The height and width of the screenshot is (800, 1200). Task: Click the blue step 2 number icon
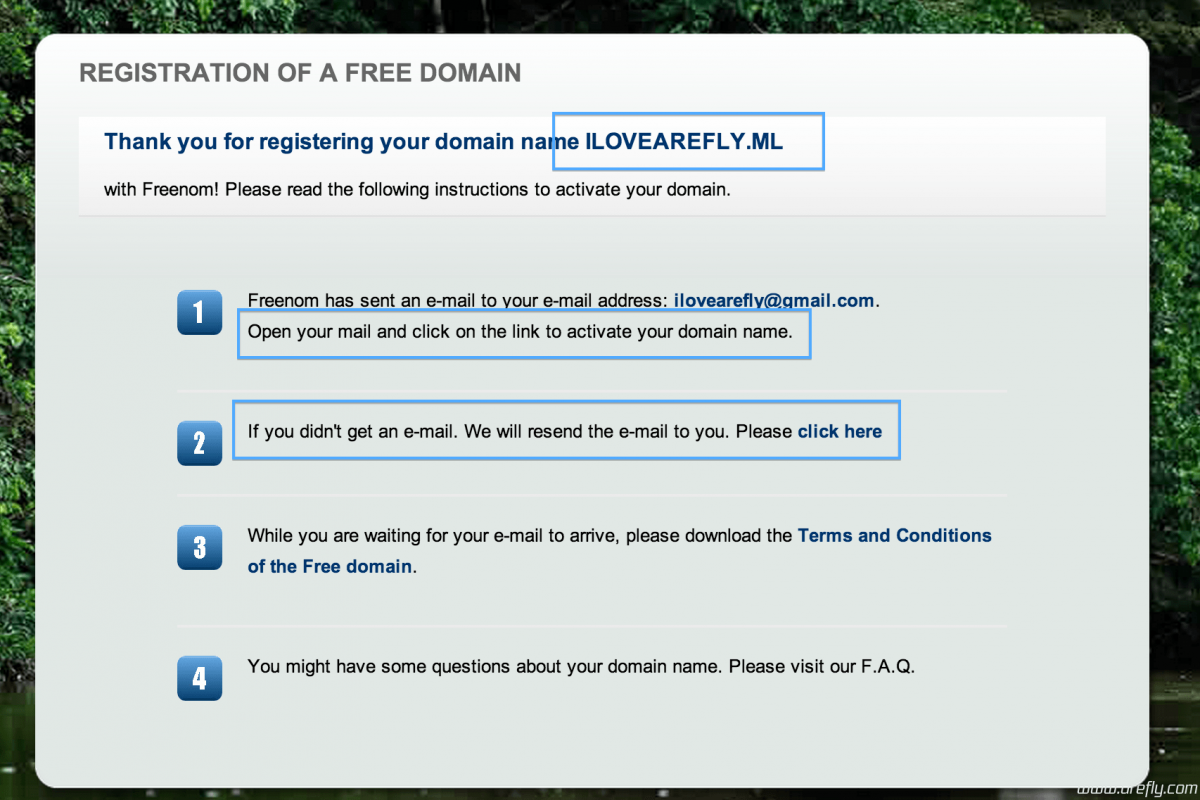coord(199,442)
